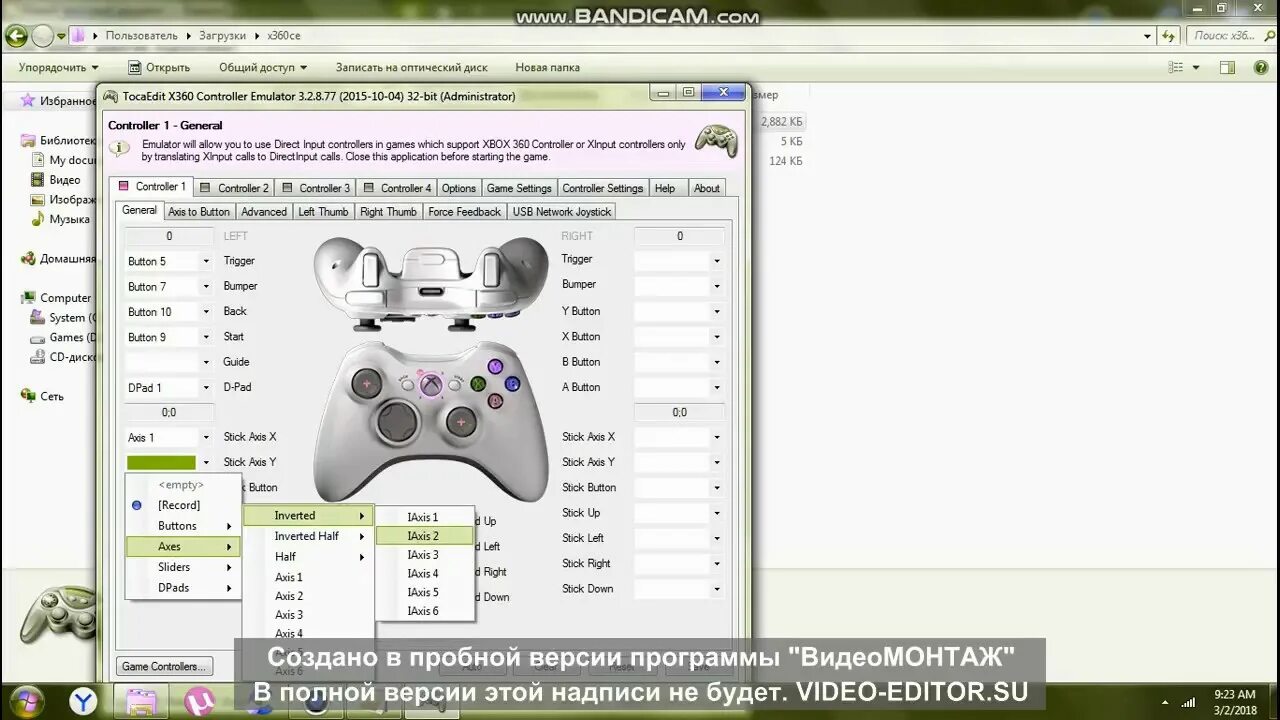The width and height of the screenshot is (1280, 720).
Task: Click the Controller 1 tab status square icon
Action: point(124,186)
